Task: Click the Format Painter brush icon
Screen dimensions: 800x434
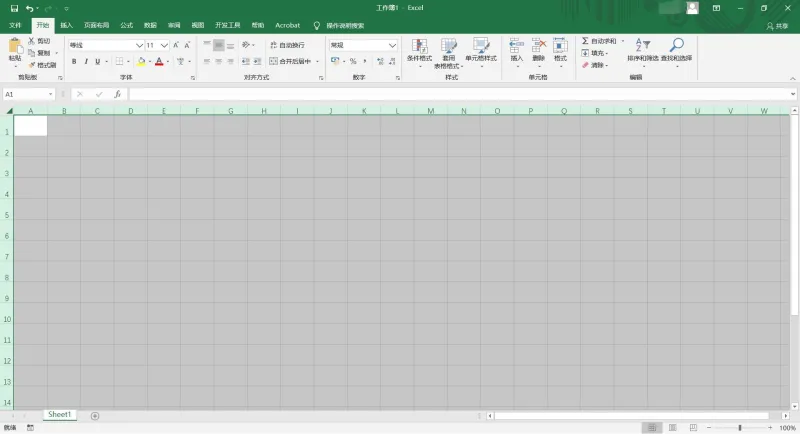Action: [32, 65]
